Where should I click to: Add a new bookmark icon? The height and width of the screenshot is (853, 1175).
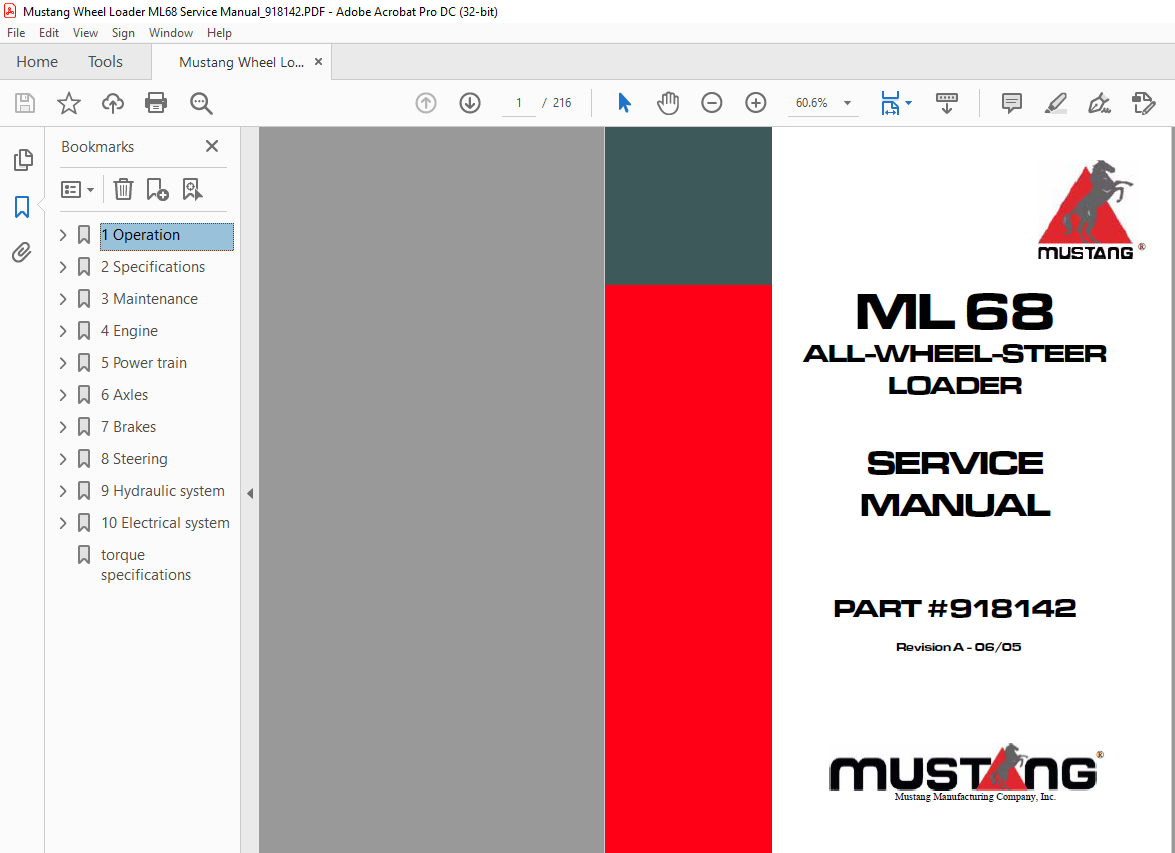[x=157, y=189]
